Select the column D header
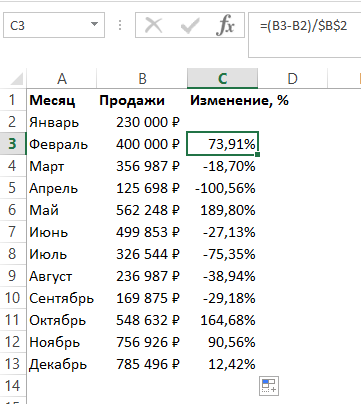The image size is (361, 404). tap(292, 79)
